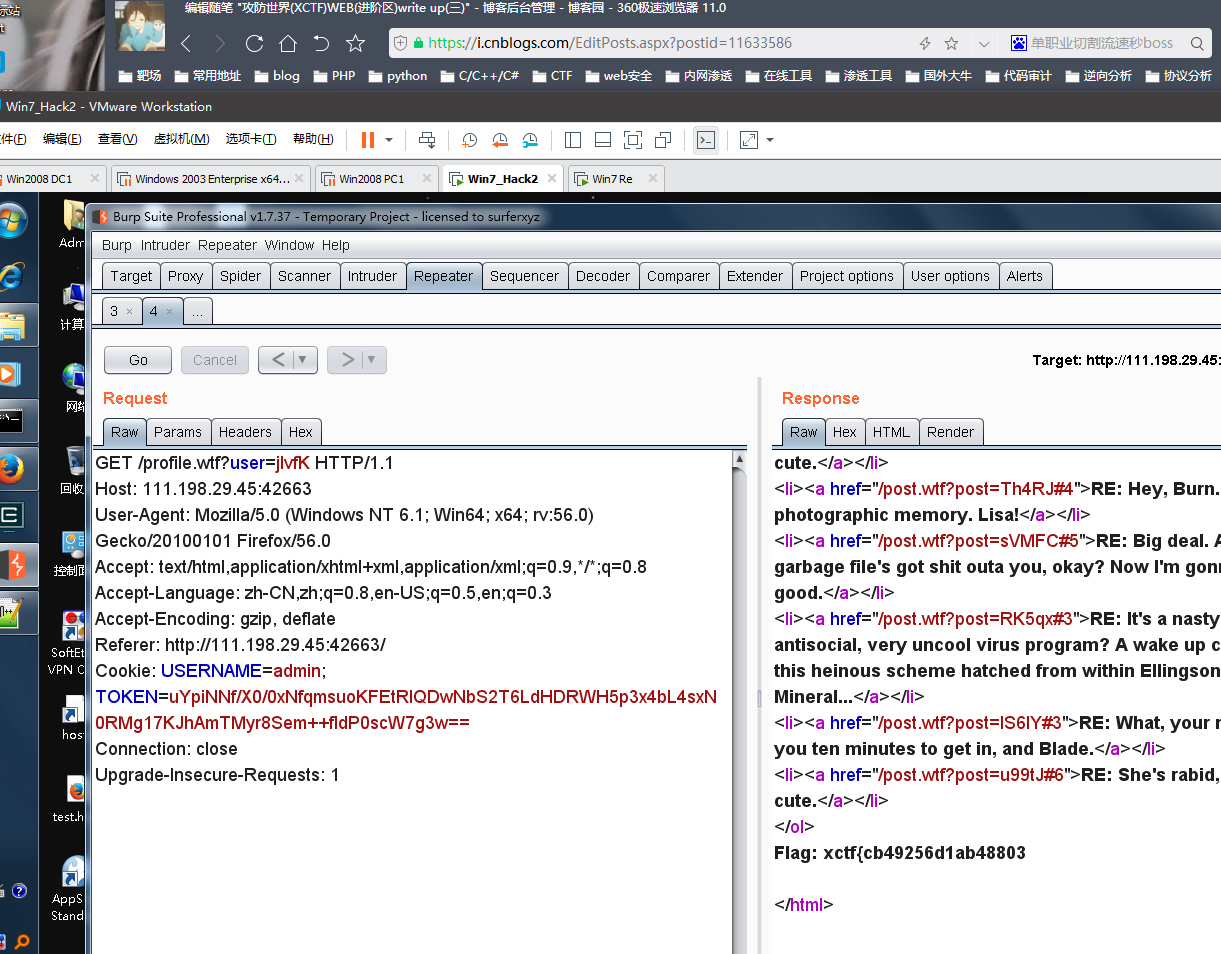Click the VMware take snapshot icon
1221x954 pixels.
(x=469, y=140)
